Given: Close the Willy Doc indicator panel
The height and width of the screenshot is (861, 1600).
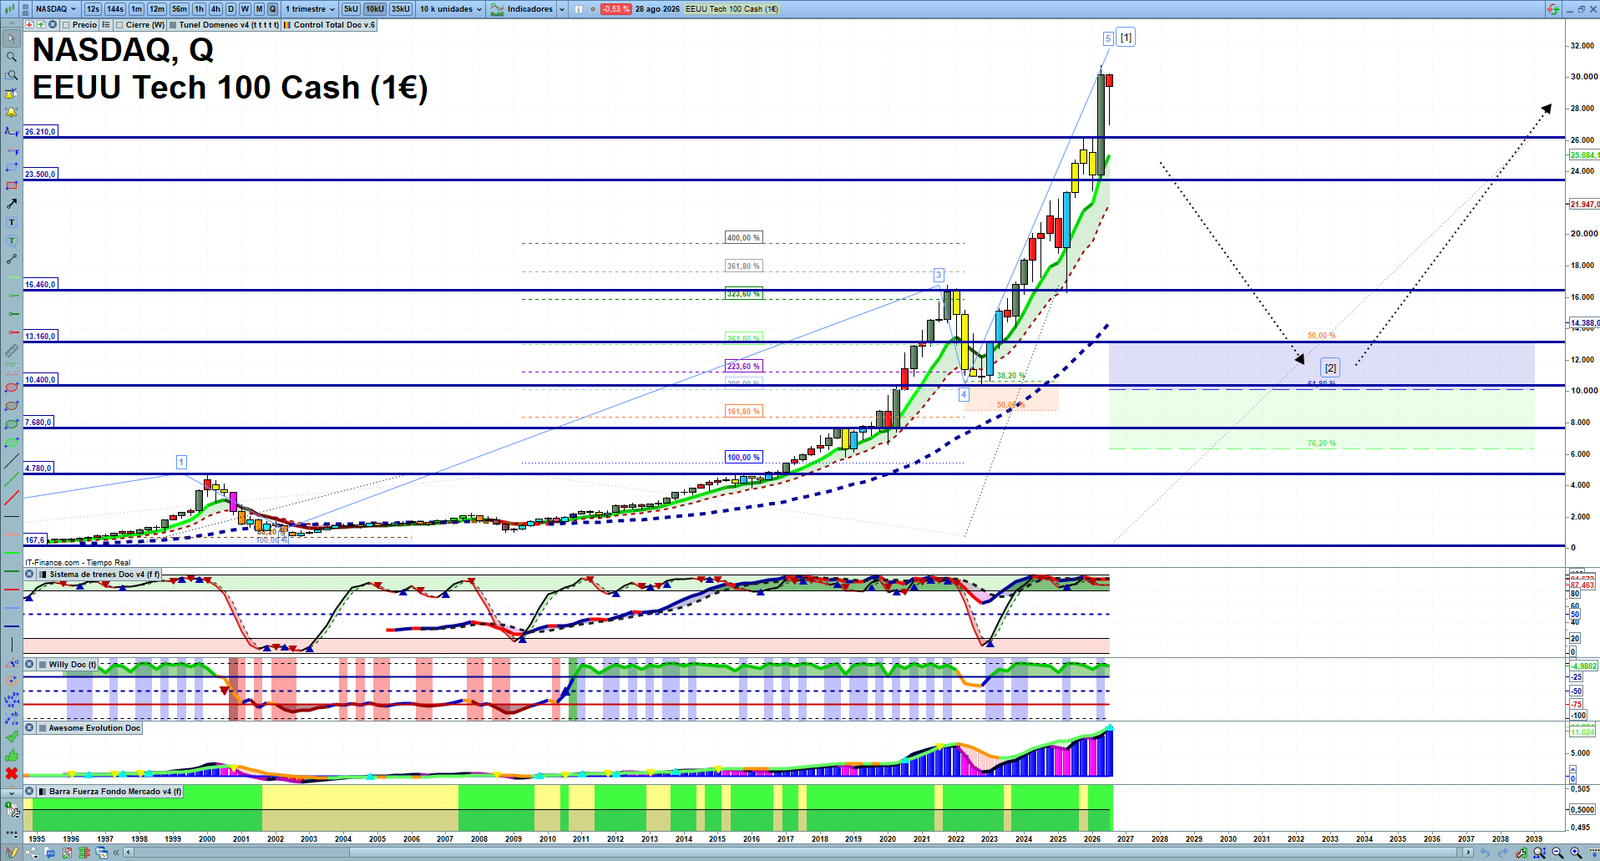Looking at the screenshot, I should coord(30,664).
